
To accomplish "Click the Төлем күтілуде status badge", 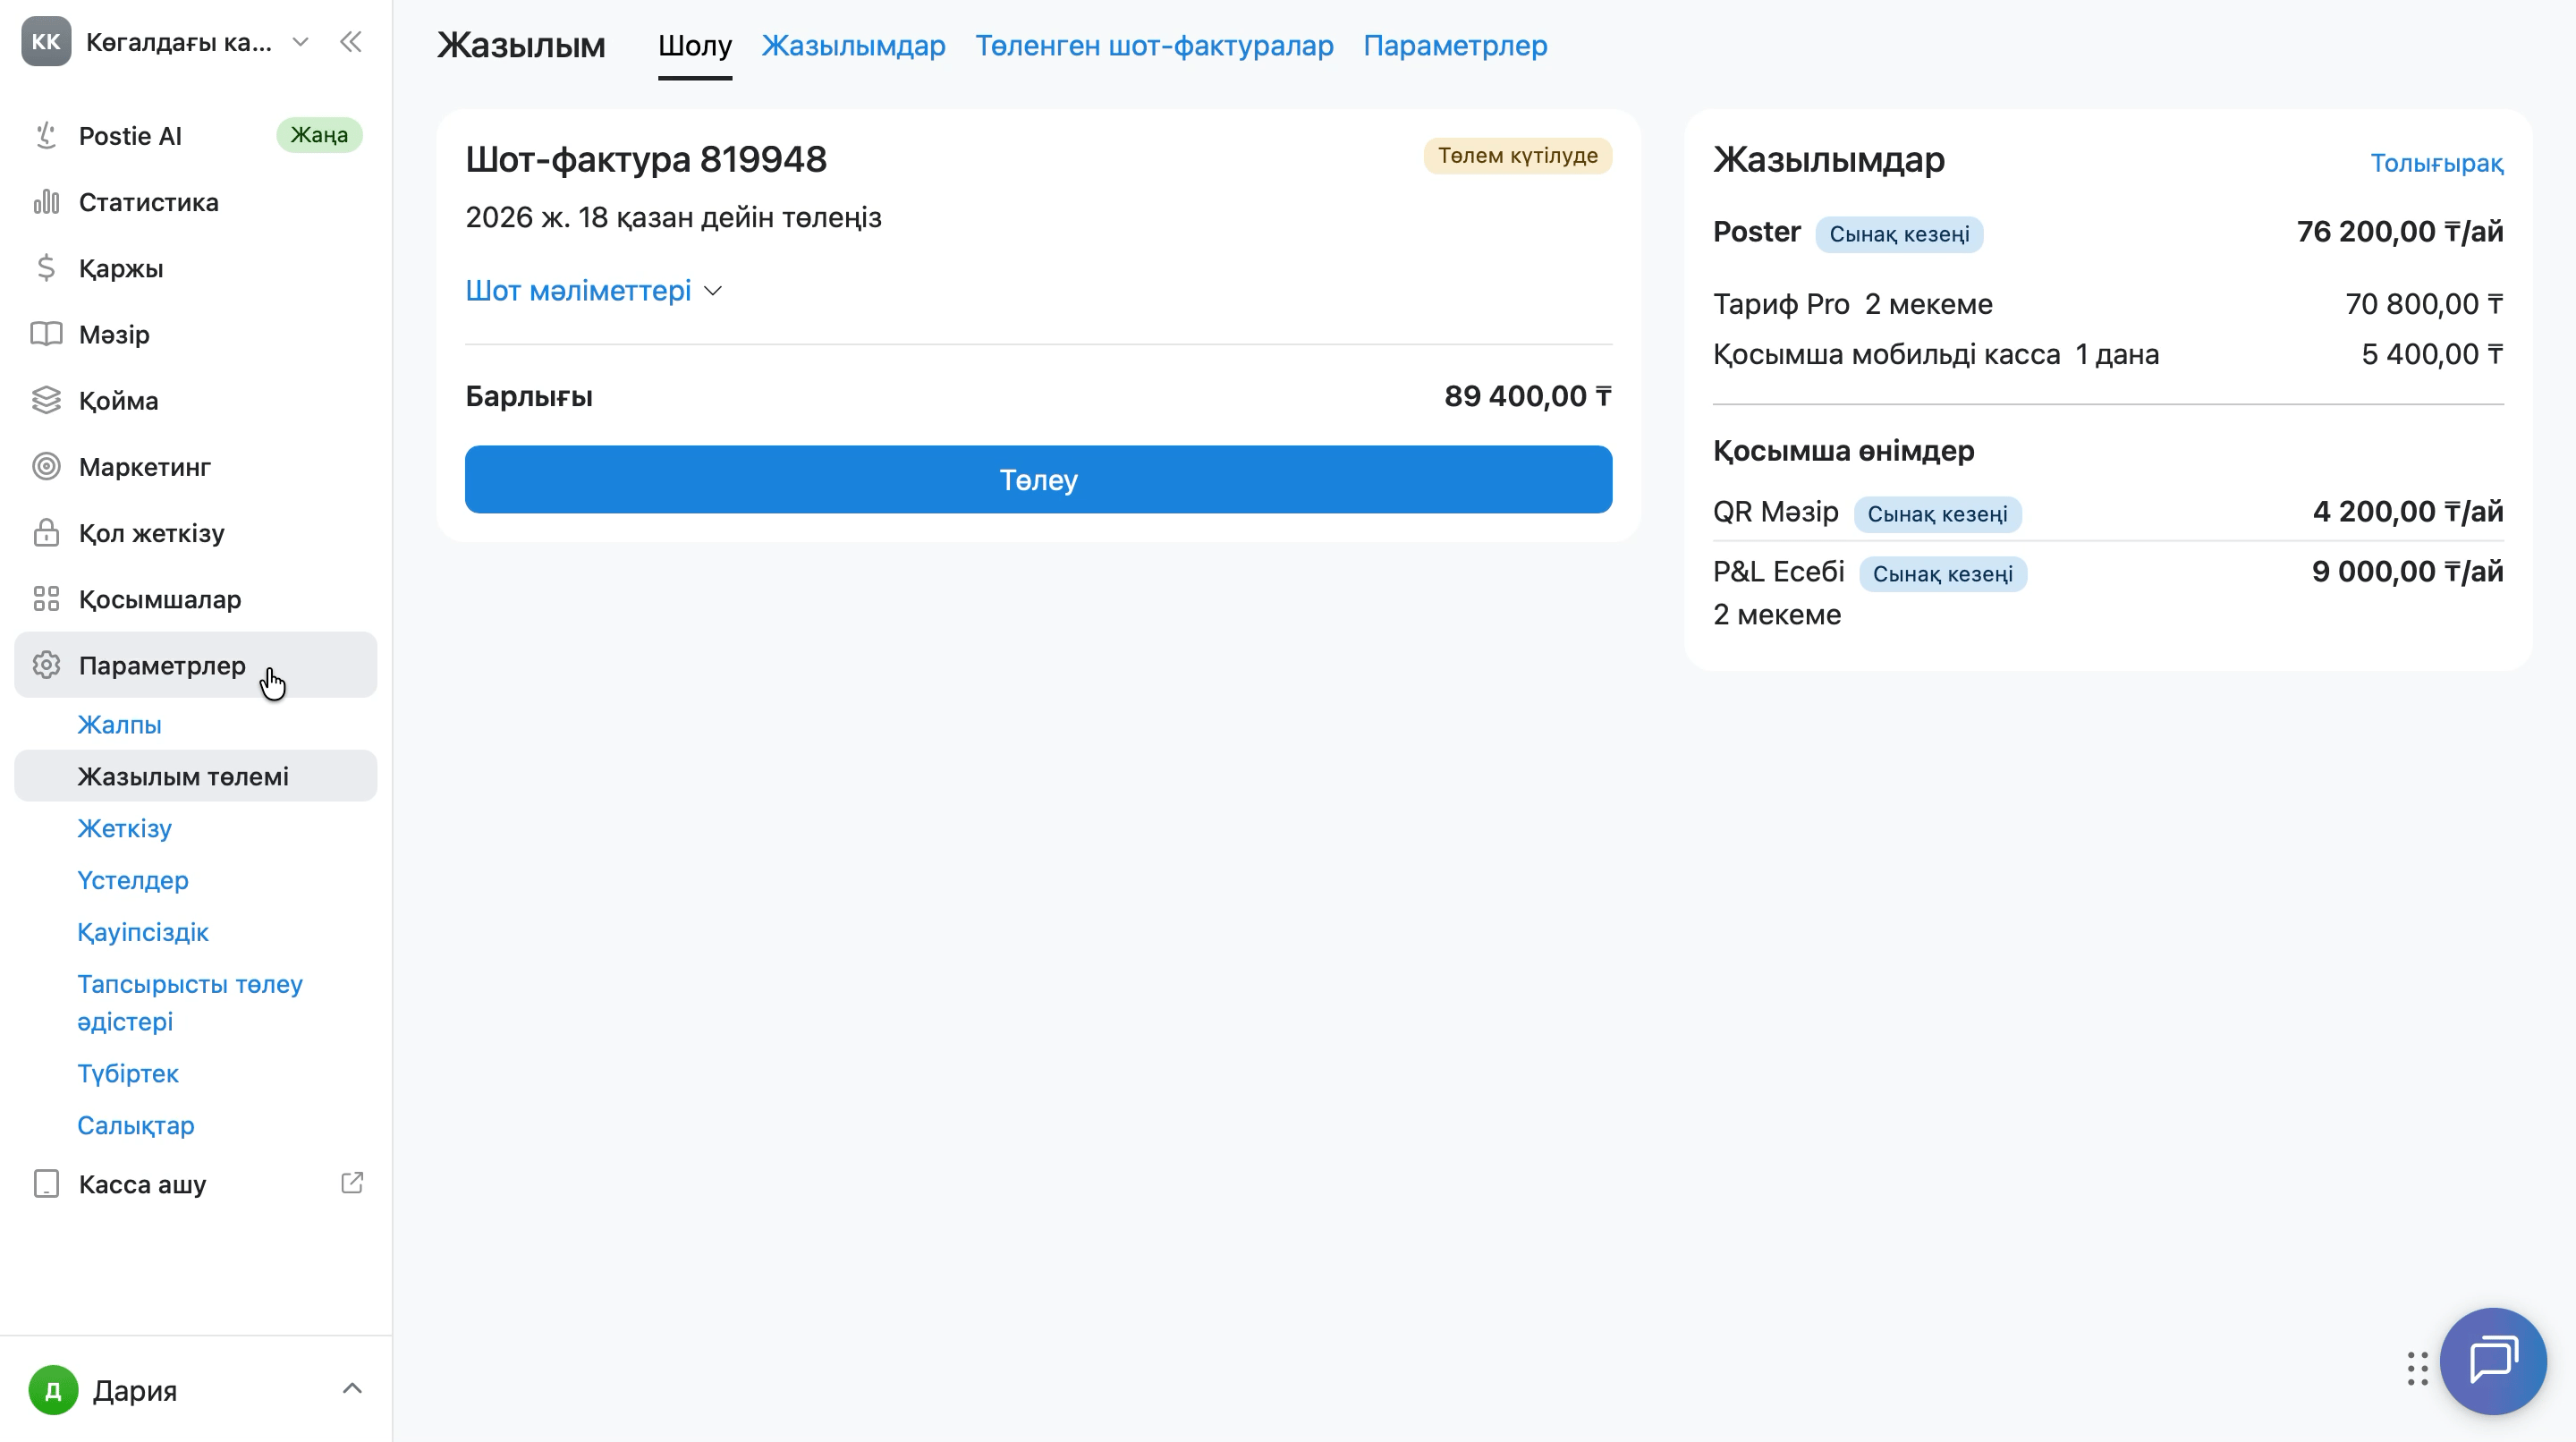I will point(1517,156).
